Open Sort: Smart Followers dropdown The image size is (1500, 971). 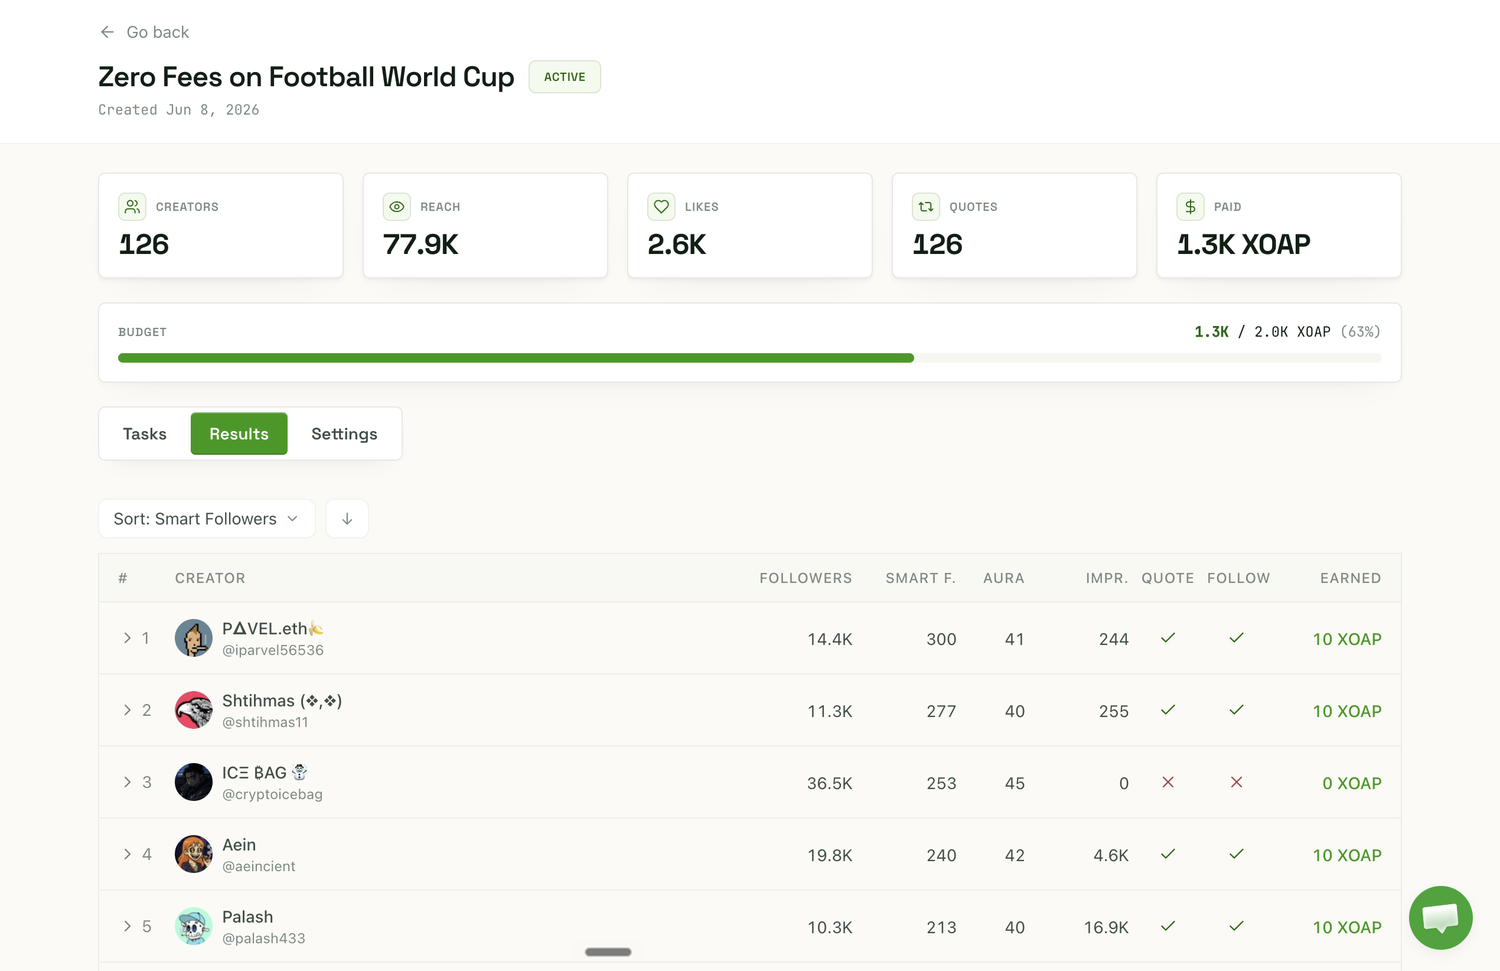coord(207,519)
